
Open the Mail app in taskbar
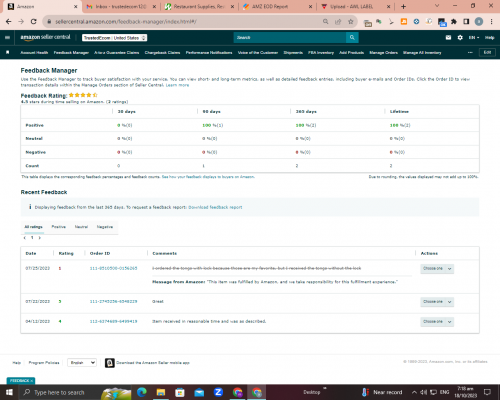point(199,392)
